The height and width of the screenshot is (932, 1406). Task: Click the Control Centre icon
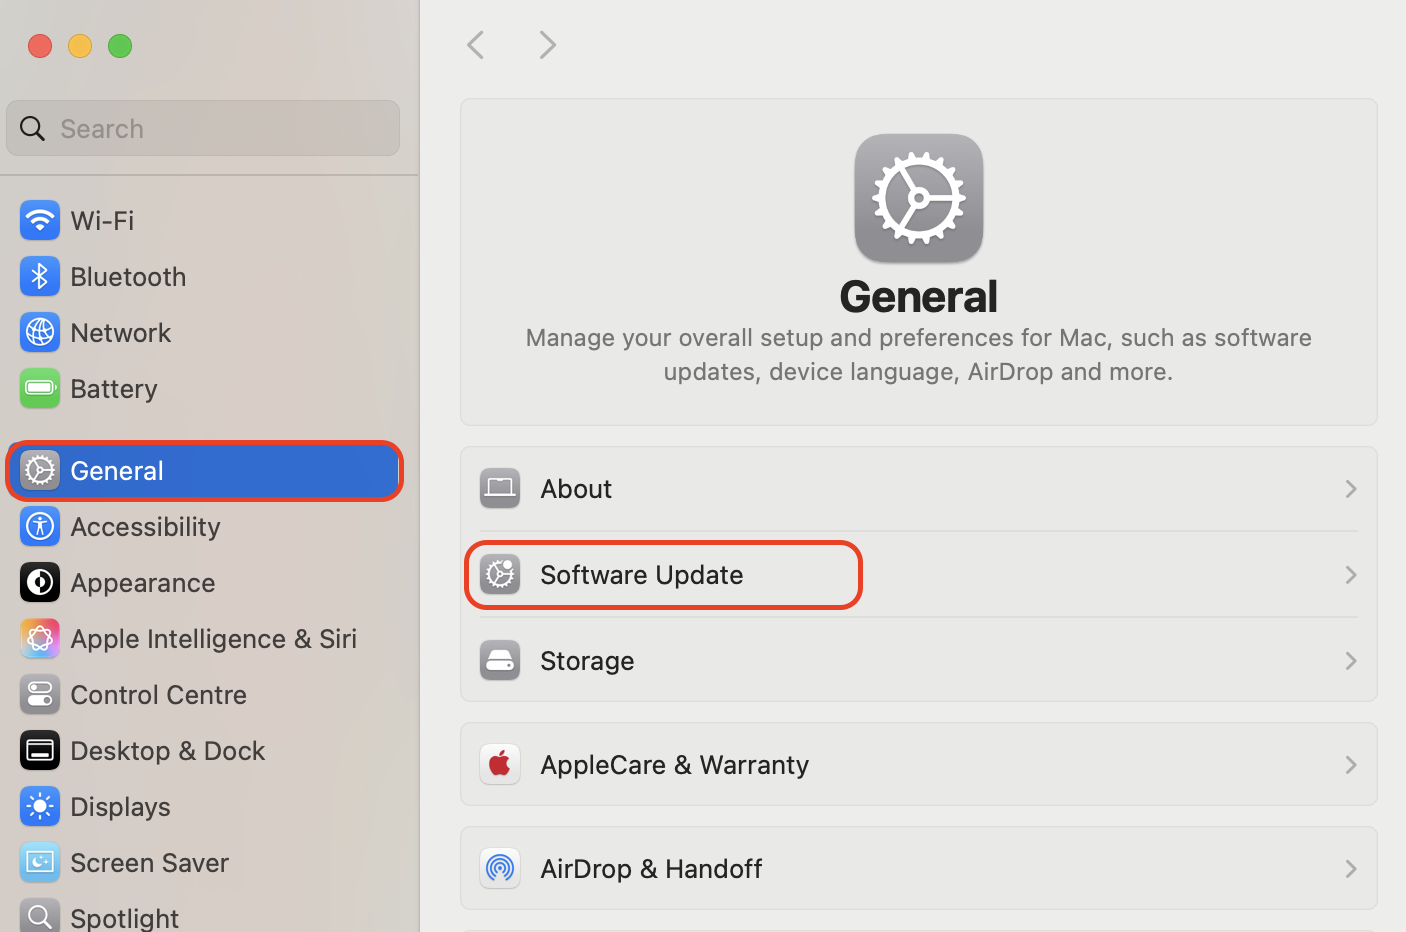click(x=40, y=694)
